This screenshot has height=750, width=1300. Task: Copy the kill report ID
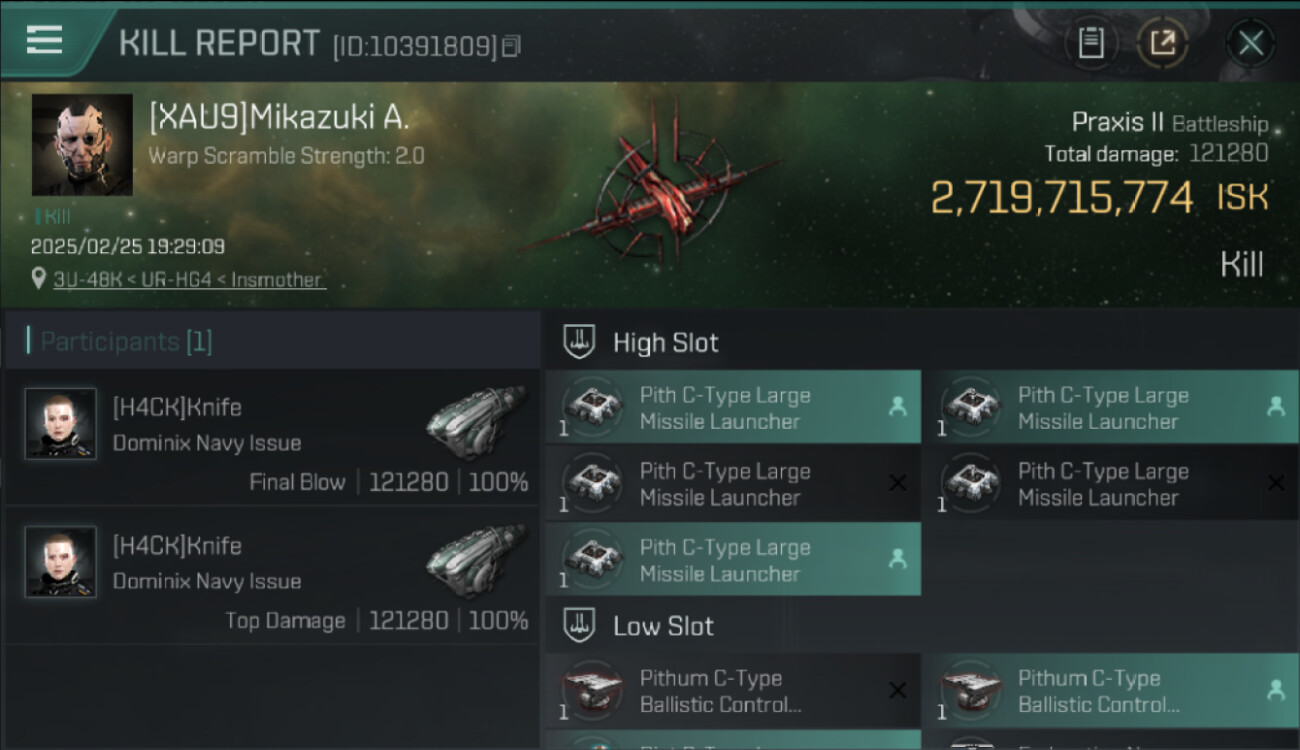click(511, 46)
